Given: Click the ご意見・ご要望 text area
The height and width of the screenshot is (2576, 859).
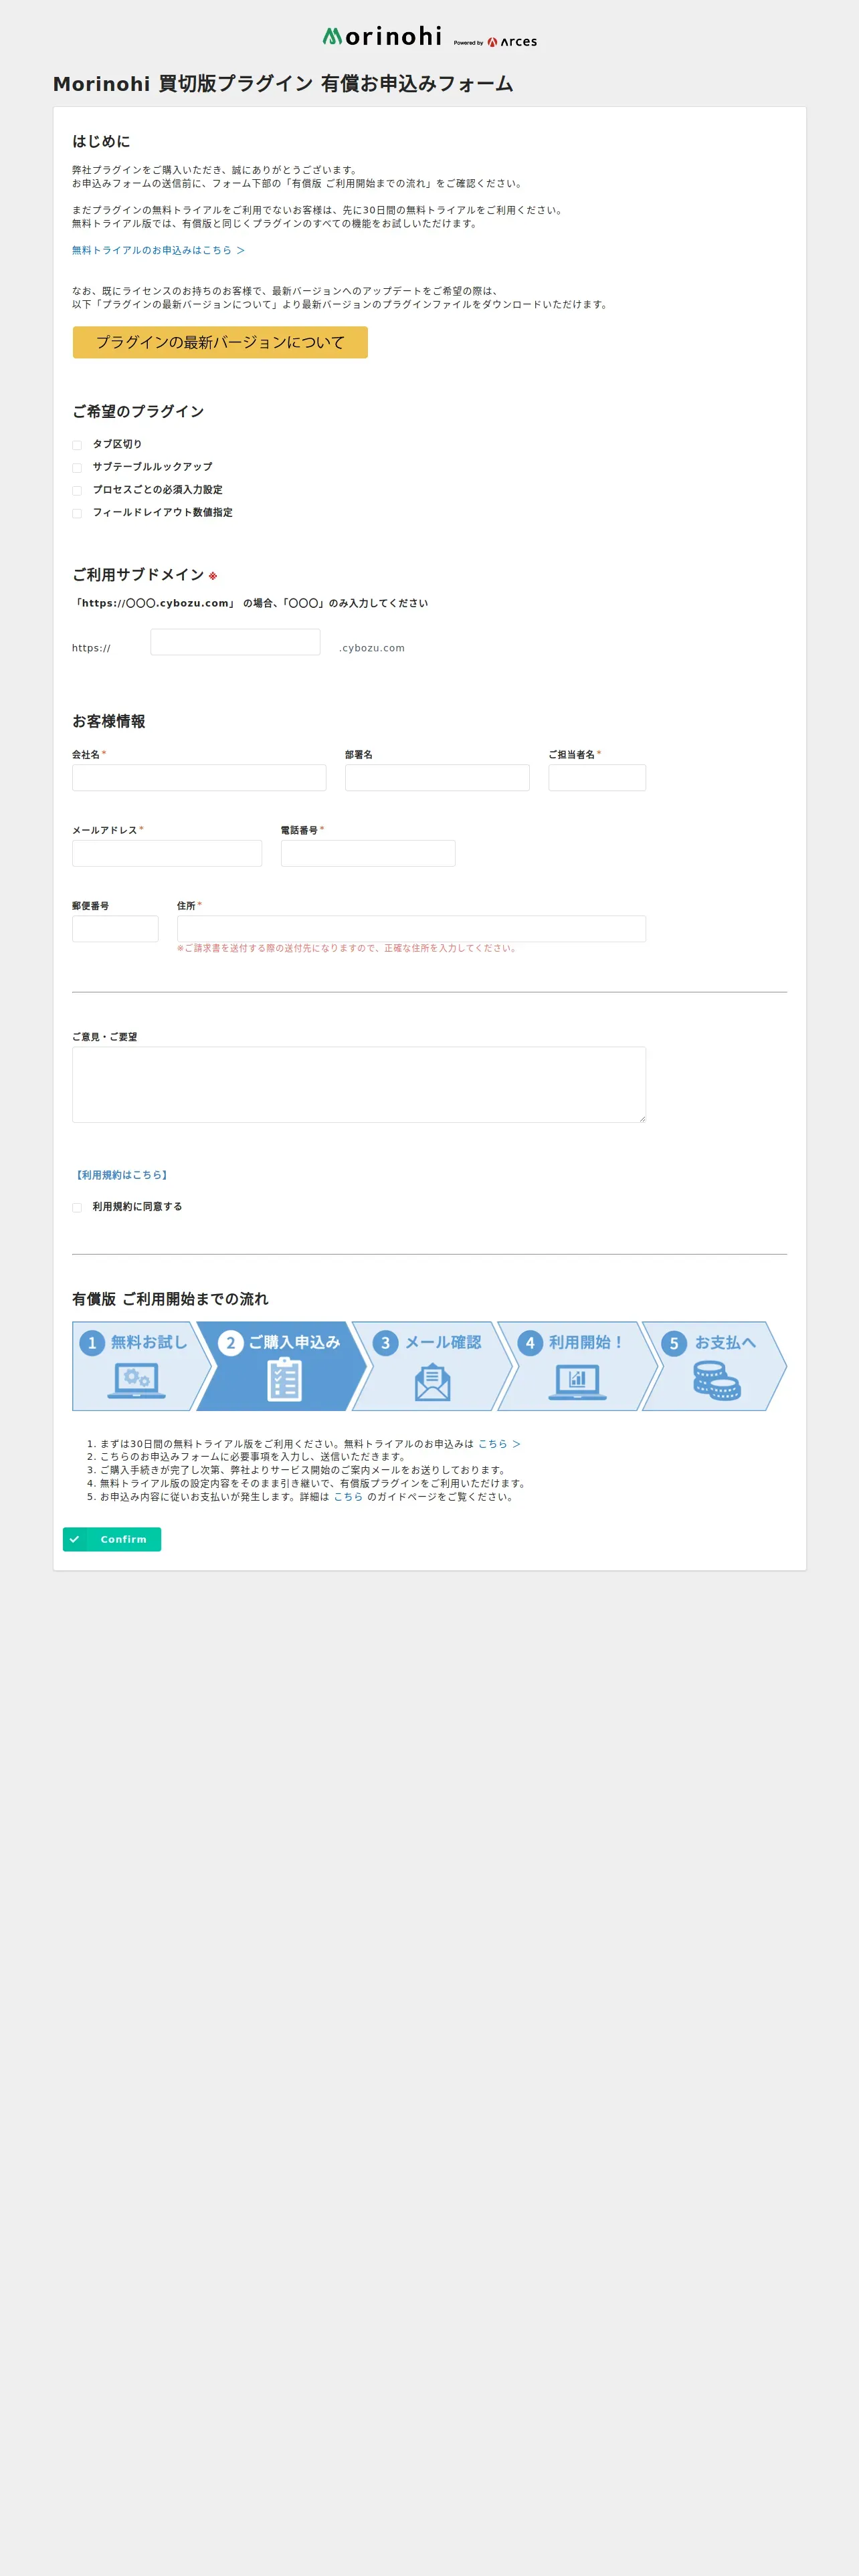Looking at the screenshot, I should 359,1085.
